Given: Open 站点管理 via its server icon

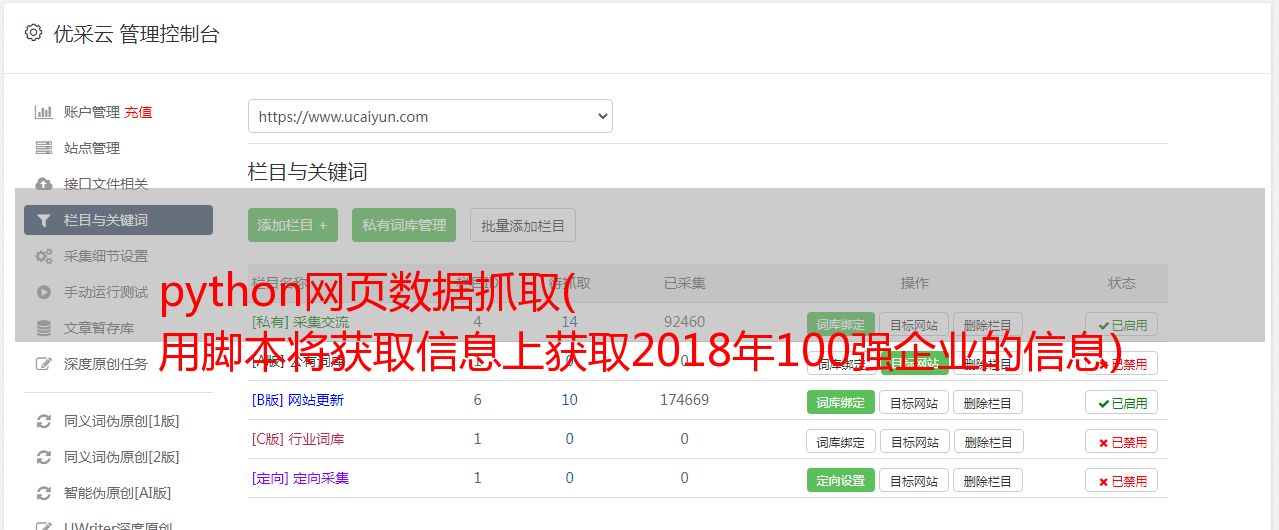Looking at the screenshot, I should [x=43, y=148].
